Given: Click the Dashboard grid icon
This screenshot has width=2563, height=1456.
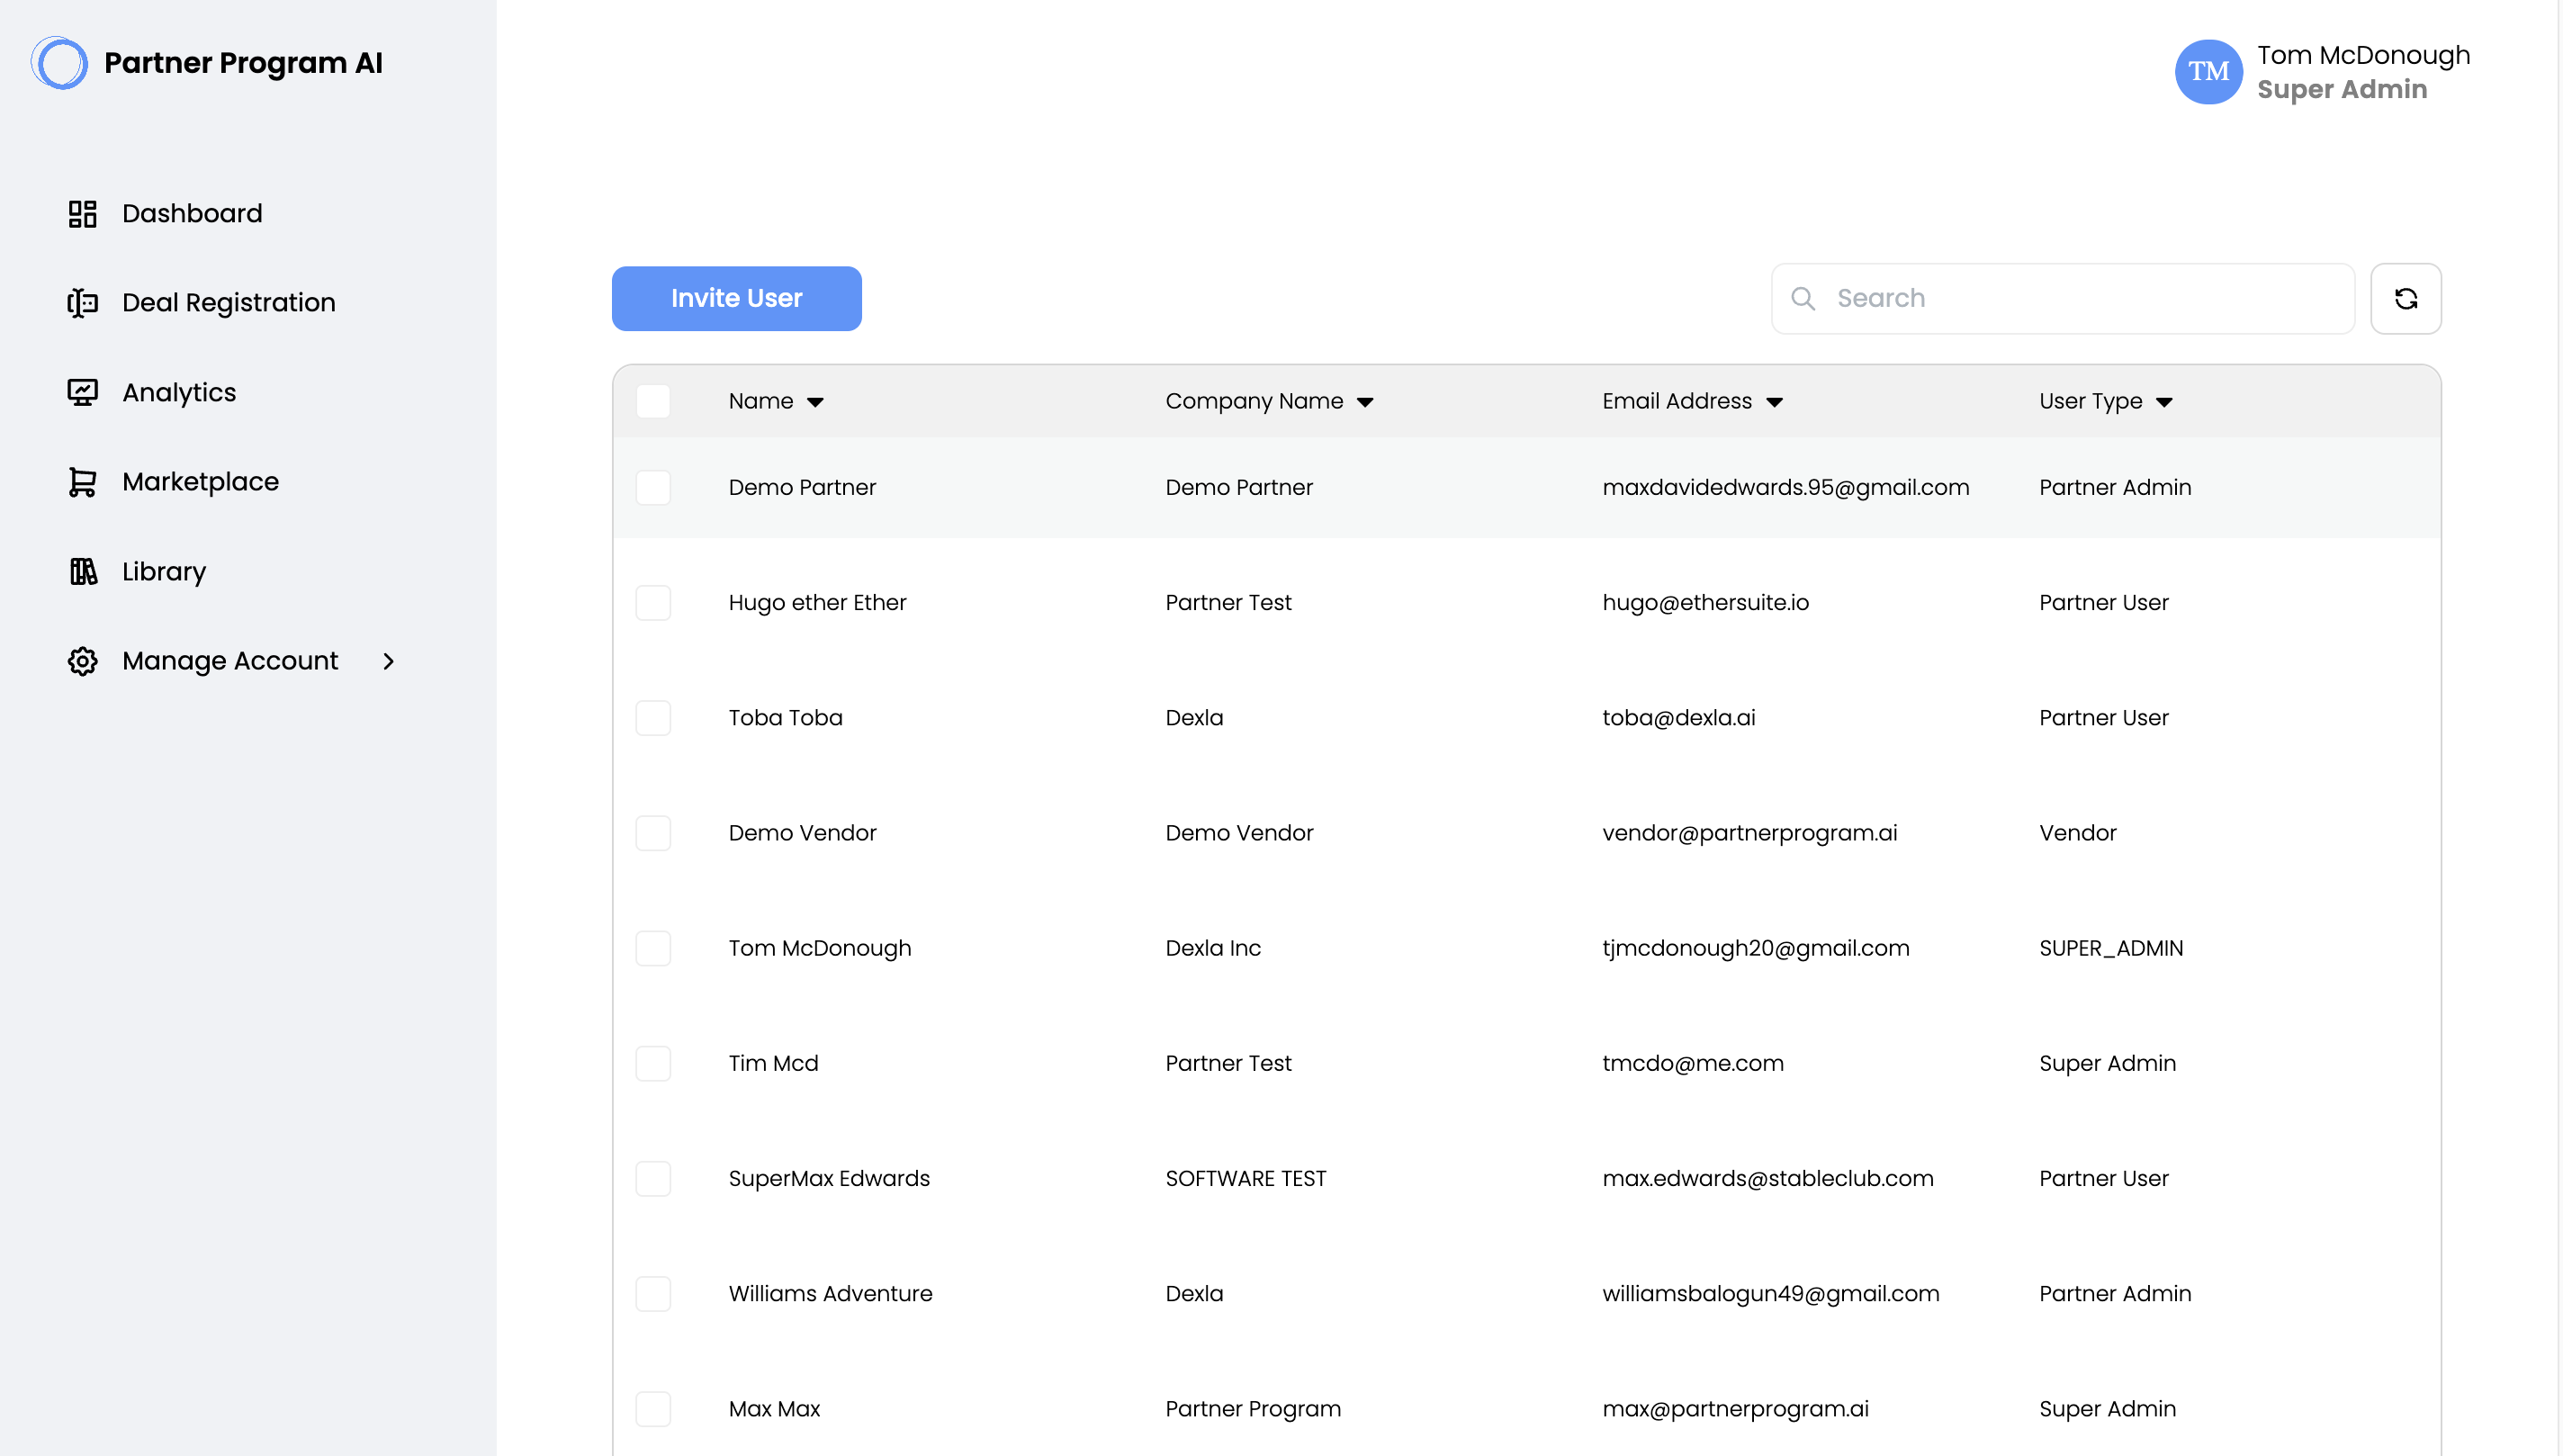Looking at the screenshot, I should tap(82, 213).
